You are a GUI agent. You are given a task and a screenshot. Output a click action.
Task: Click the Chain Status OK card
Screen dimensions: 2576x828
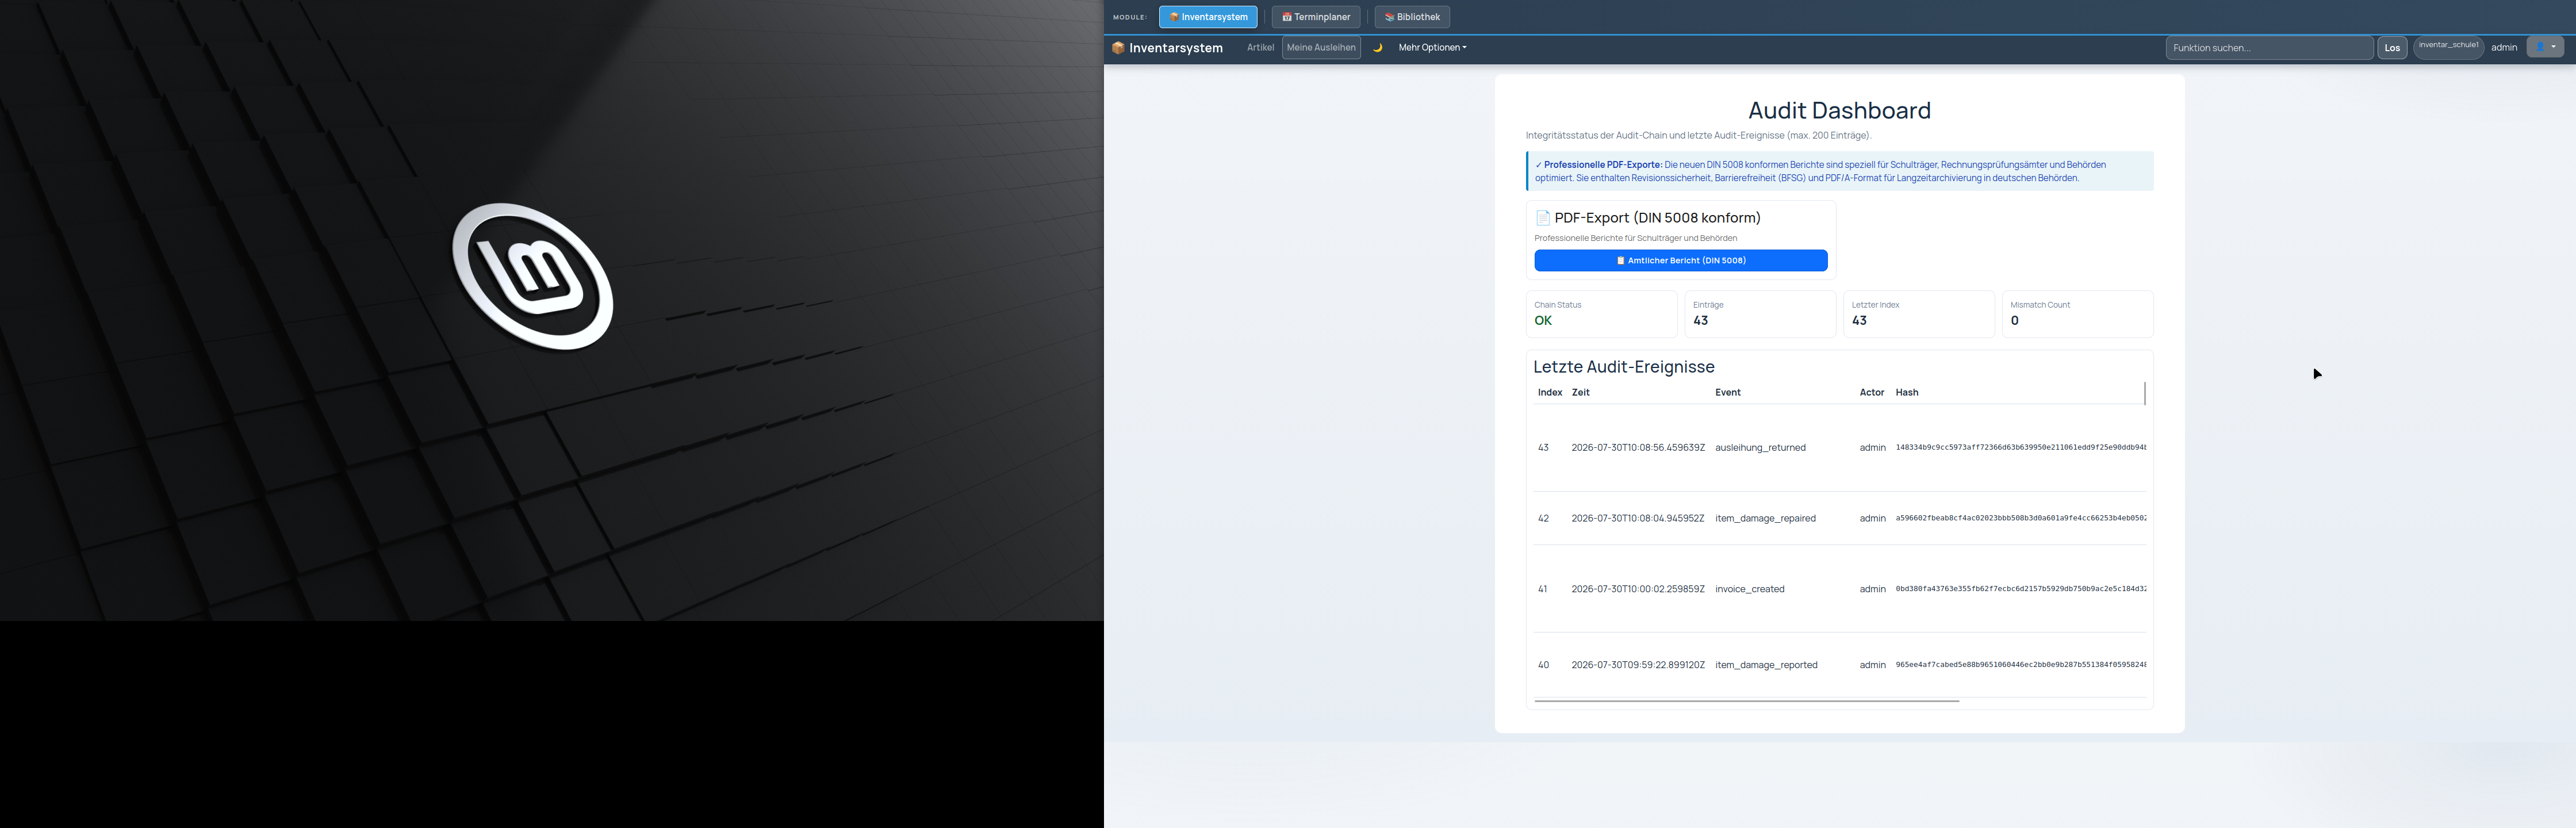tap(1601, 314)
